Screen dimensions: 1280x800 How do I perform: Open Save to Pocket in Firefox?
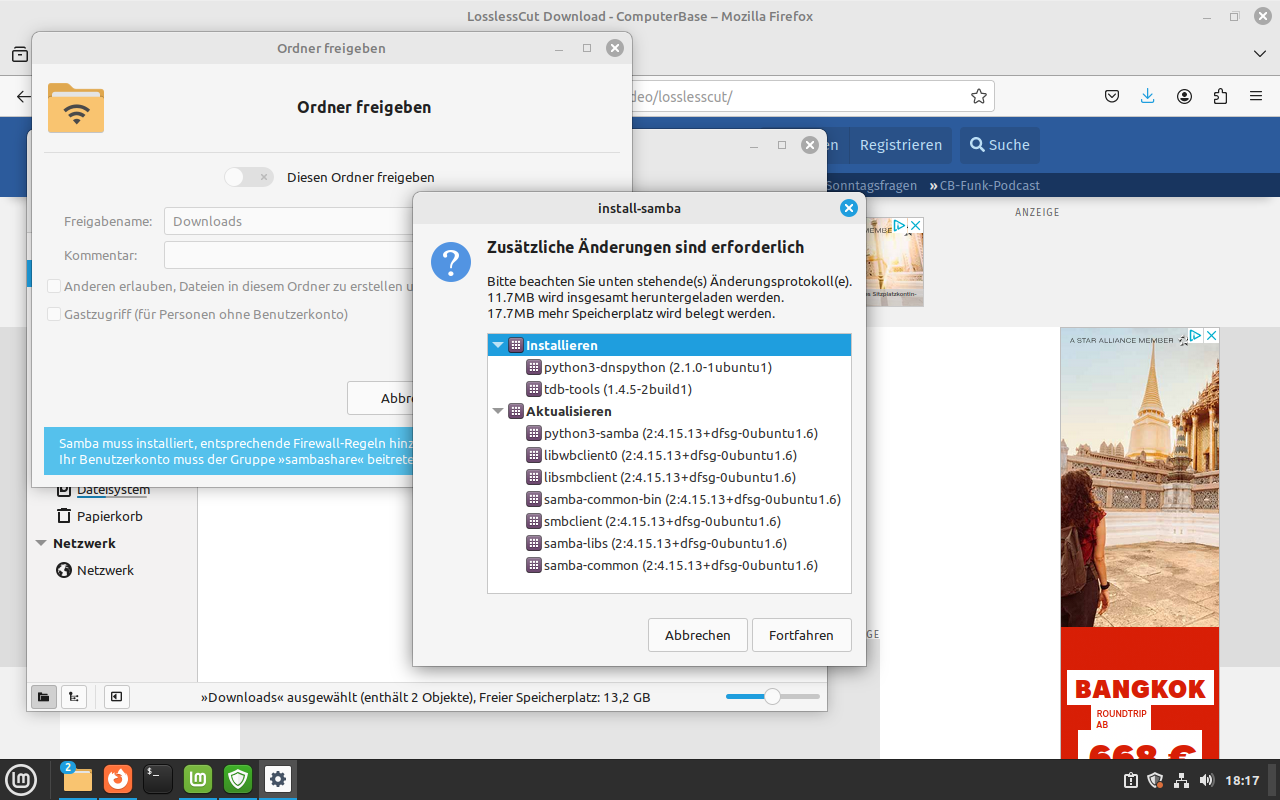click(1112, 96)
